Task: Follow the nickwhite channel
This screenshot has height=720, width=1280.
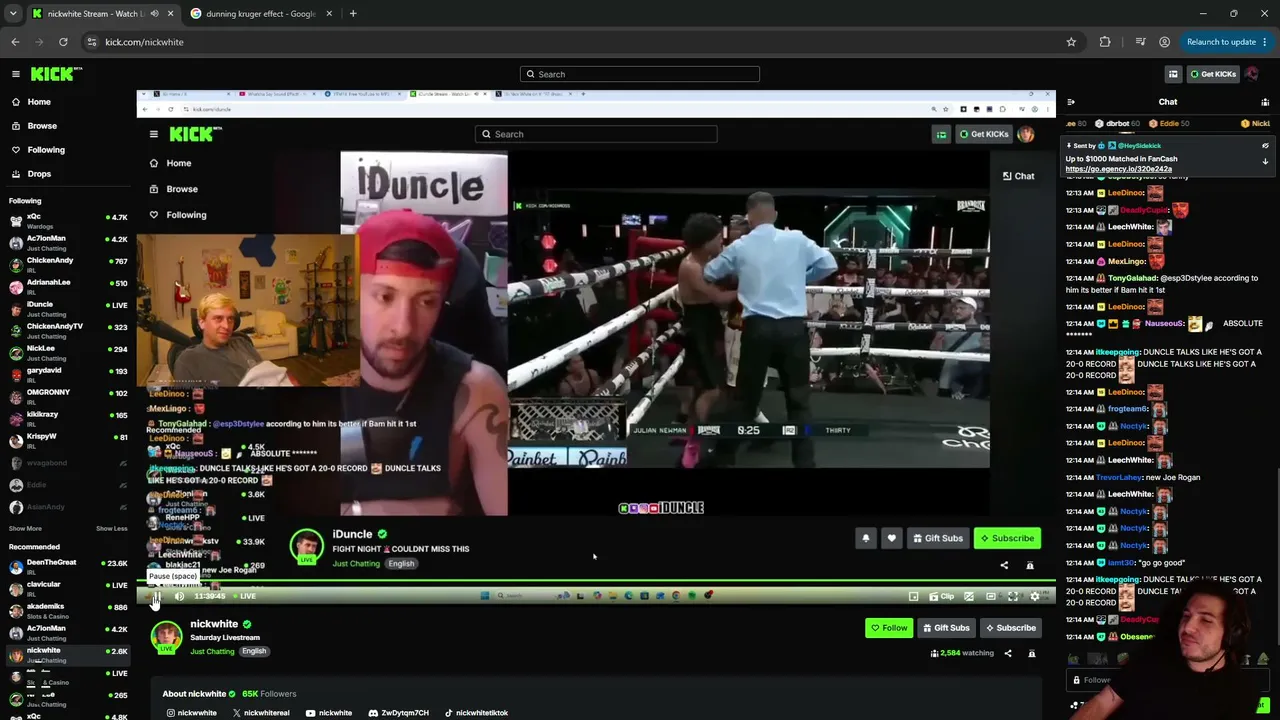Action: [889, 628]
